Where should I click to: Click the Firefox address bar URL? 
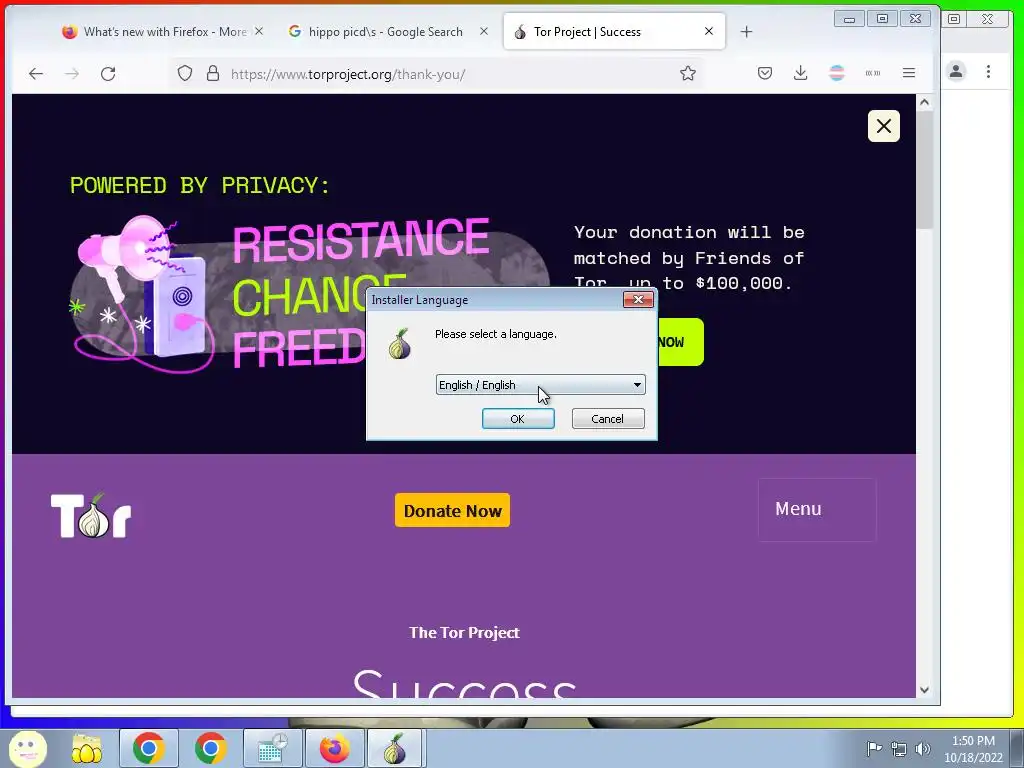[x=347, y=74]
